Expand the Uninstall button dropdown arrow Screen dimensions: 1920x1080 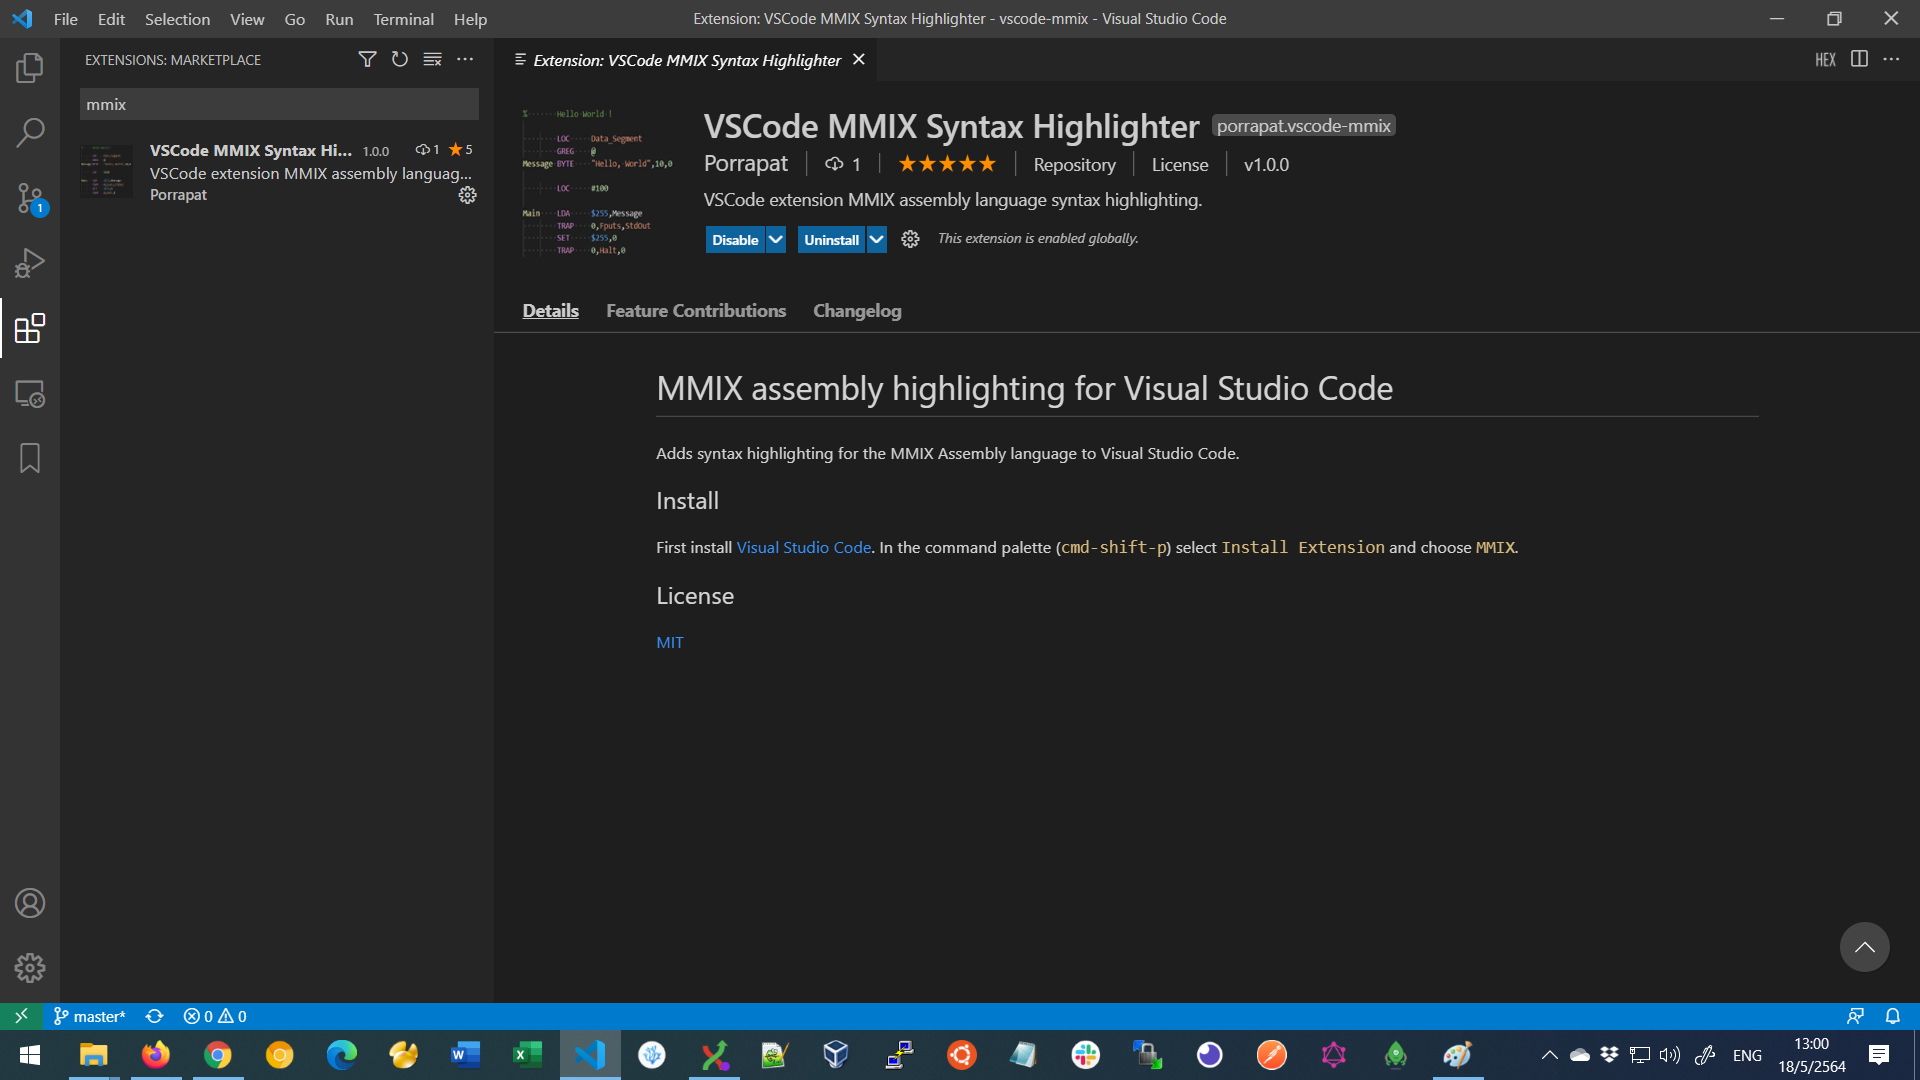[x=876, y=240]
